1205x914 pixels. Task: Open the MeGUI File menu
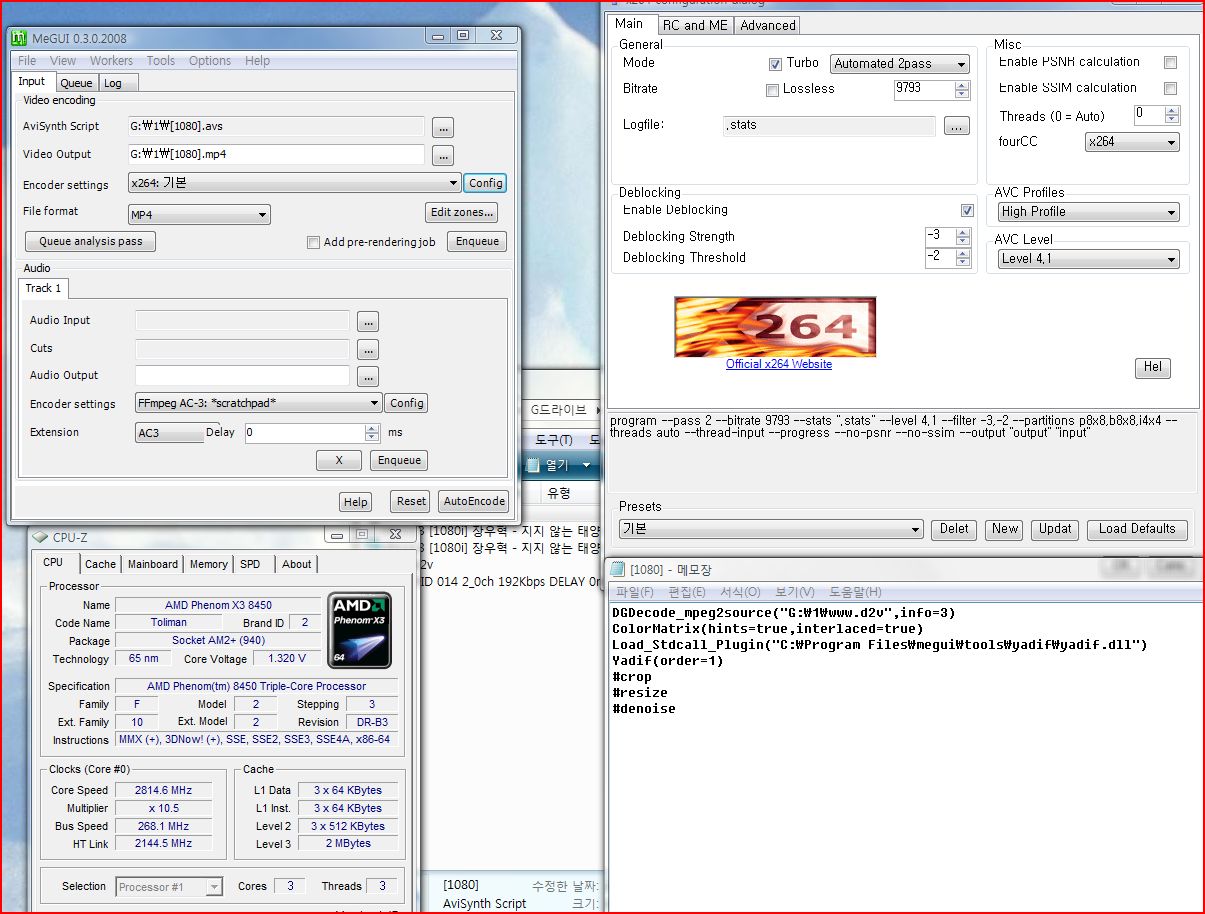pos(27,61)
